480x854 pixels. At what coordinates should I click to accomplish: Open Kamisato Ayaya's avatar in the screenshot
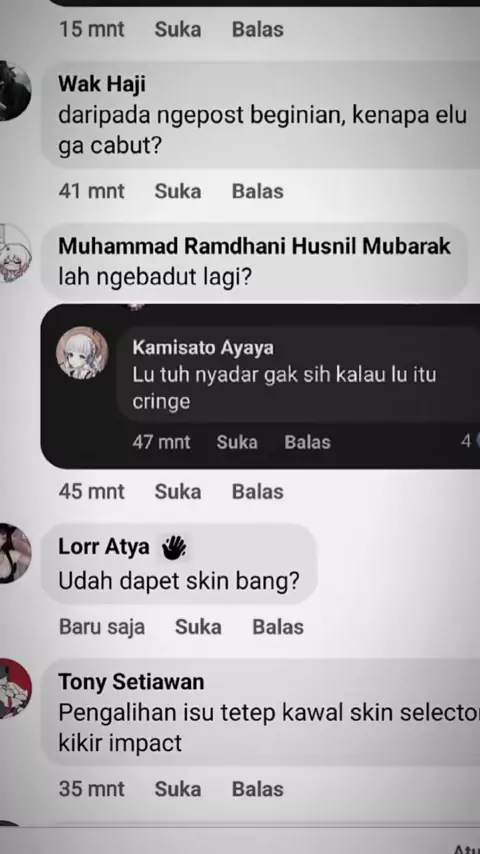(82, 352)
